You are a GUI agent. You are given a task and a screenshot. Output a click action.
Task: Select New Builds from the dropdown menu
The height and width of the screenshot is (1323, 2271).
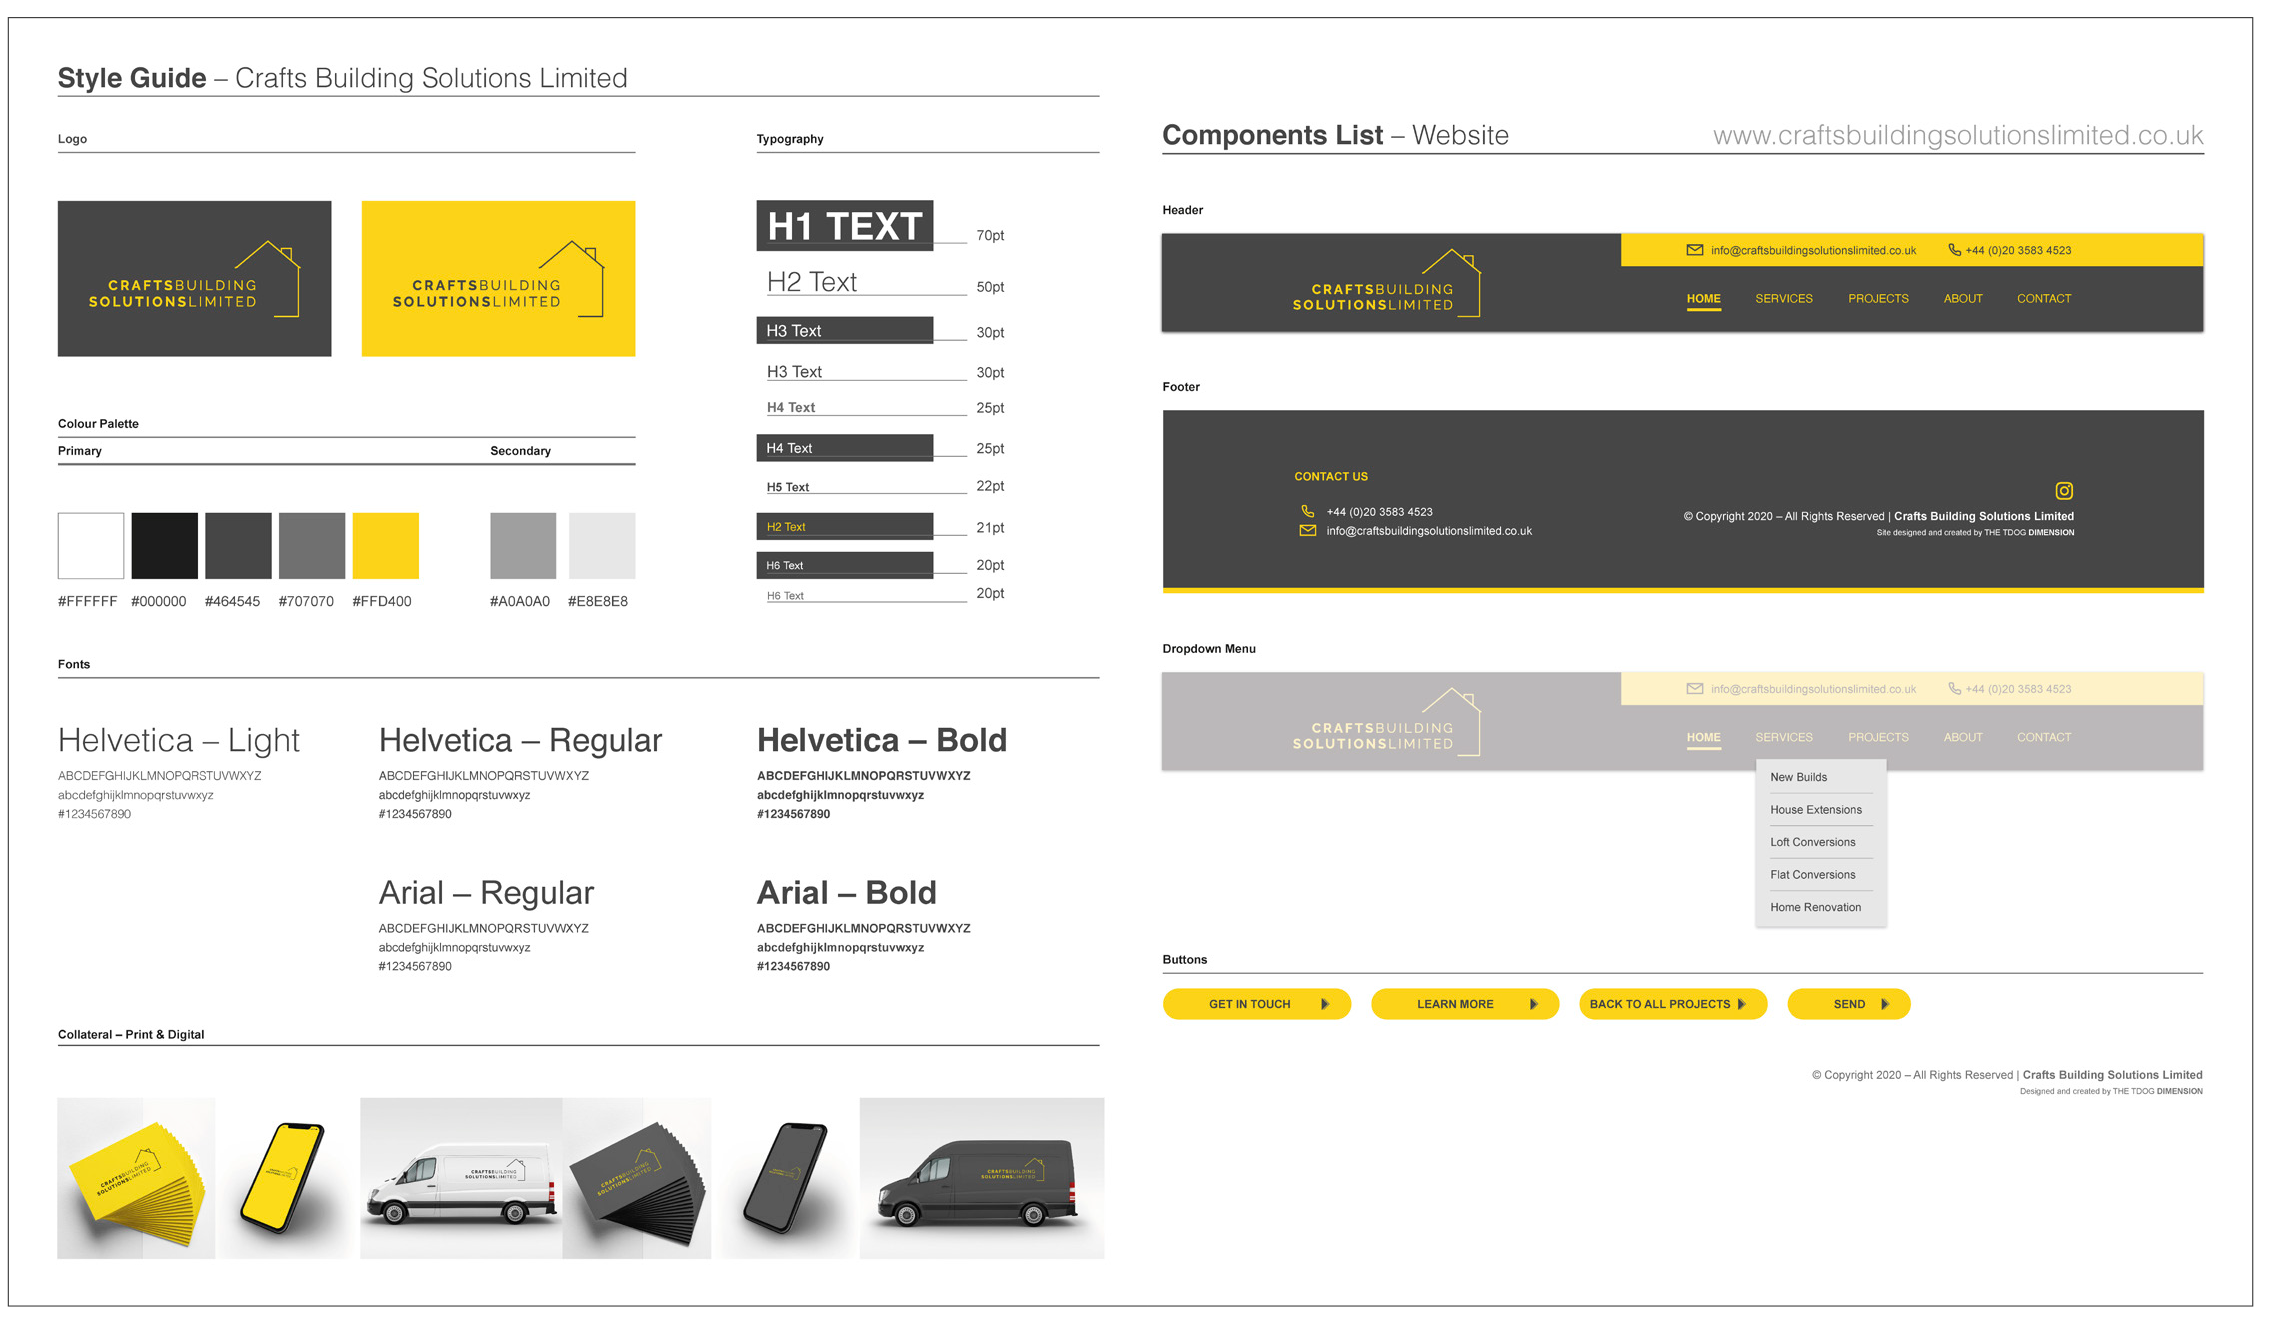click(1798, 777)
